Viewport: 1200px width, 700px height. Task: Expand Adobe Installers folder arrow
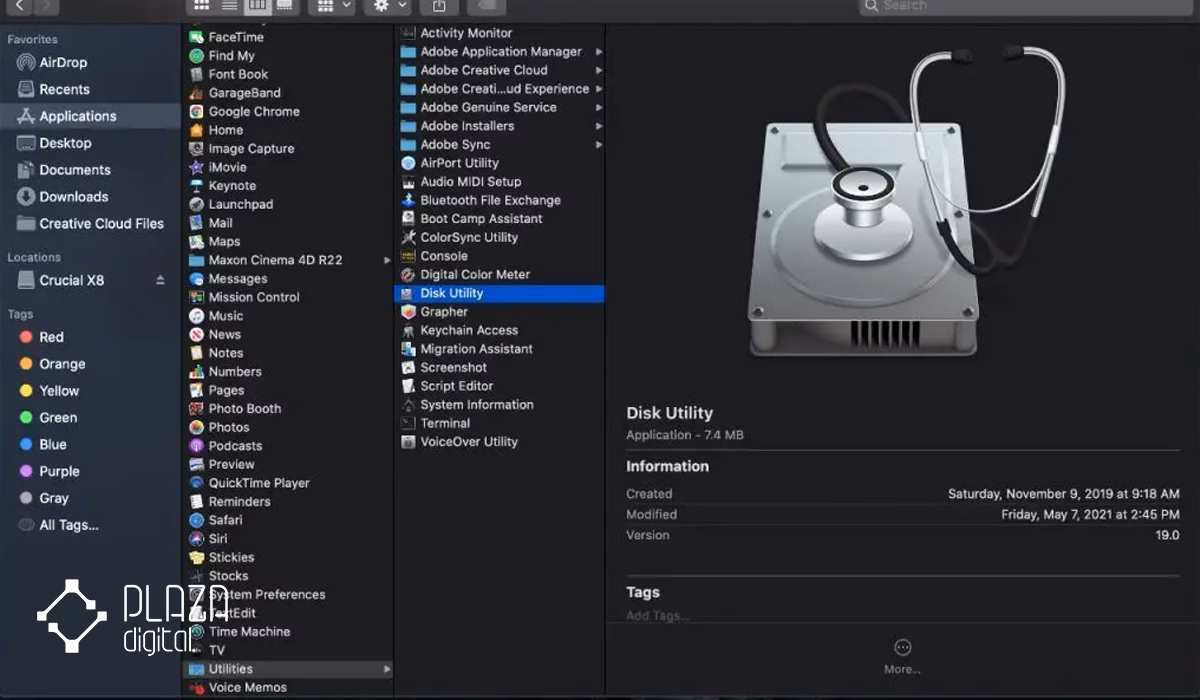click(599, 126)
